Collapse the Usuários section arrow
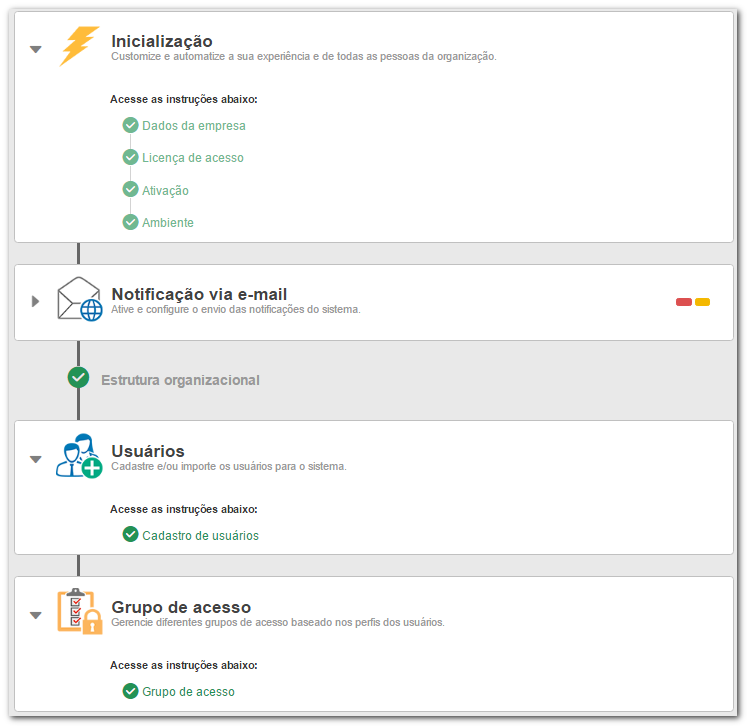 (x=36, y=459)
